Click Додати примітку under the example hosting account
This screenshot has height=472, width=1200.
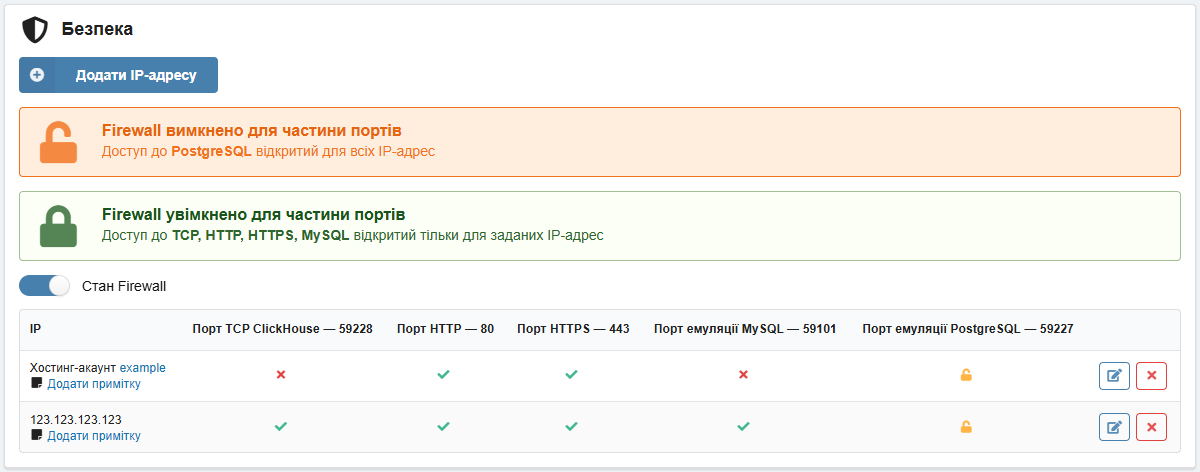[x=93, y=384]
